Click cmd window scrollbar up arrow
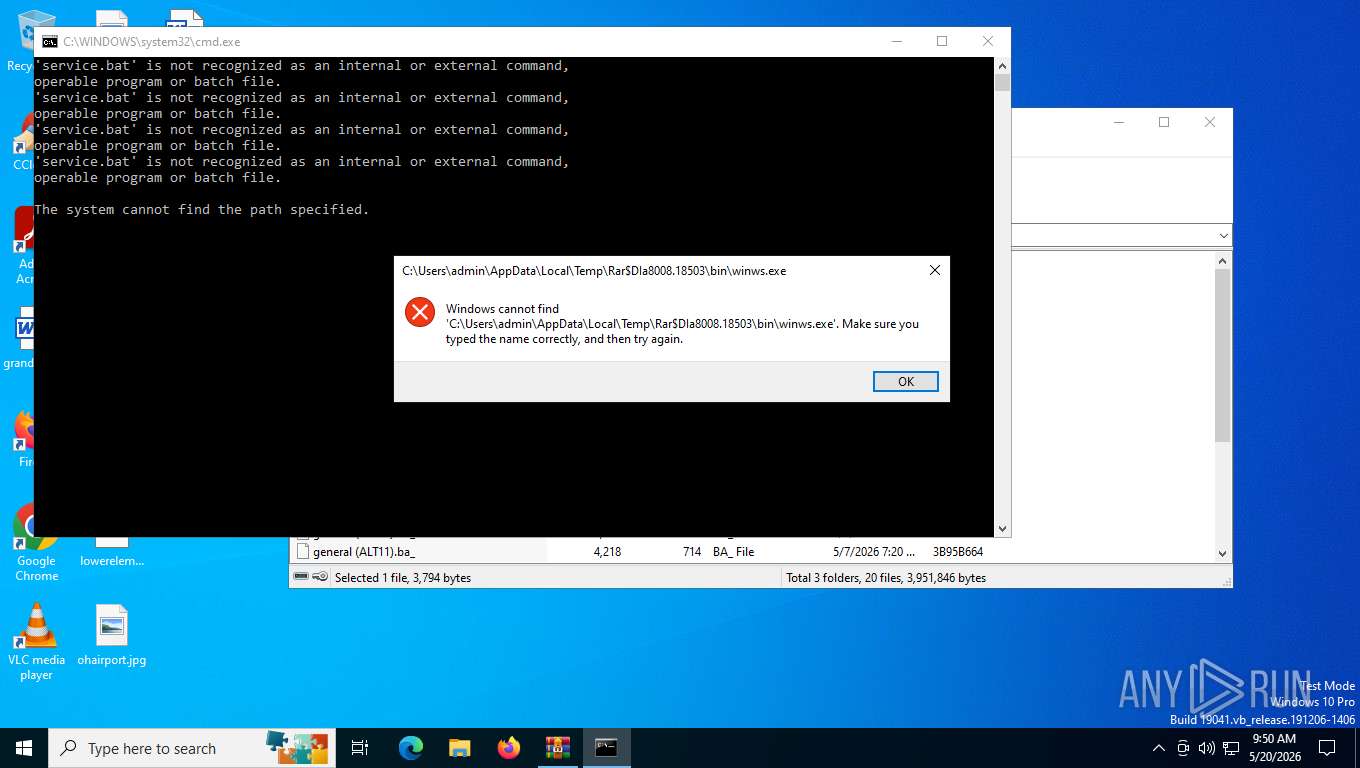The image size is (1360, 768). [x=1002, y=65]
